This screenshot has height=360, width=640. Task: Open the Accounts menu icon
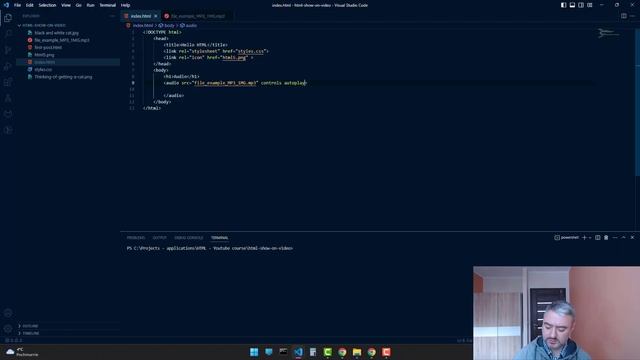tap(8, 313)
